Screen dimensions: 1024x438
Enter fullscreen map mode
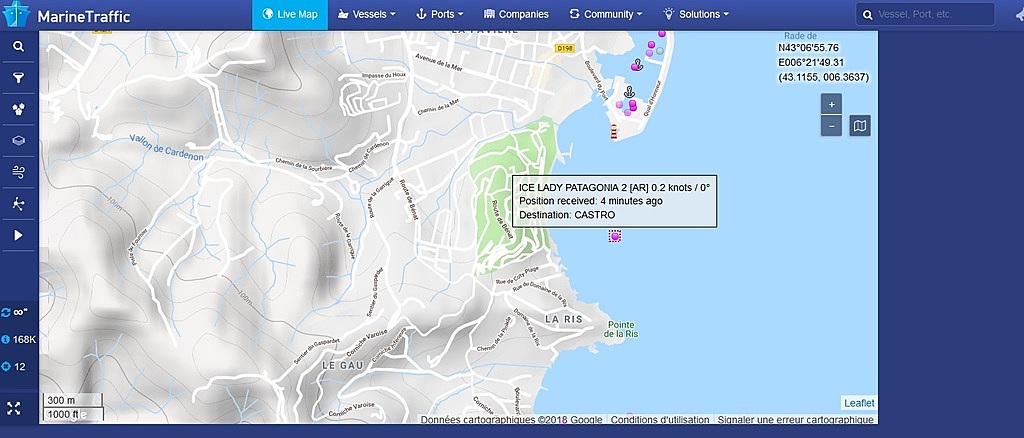(x=14, y=409)
